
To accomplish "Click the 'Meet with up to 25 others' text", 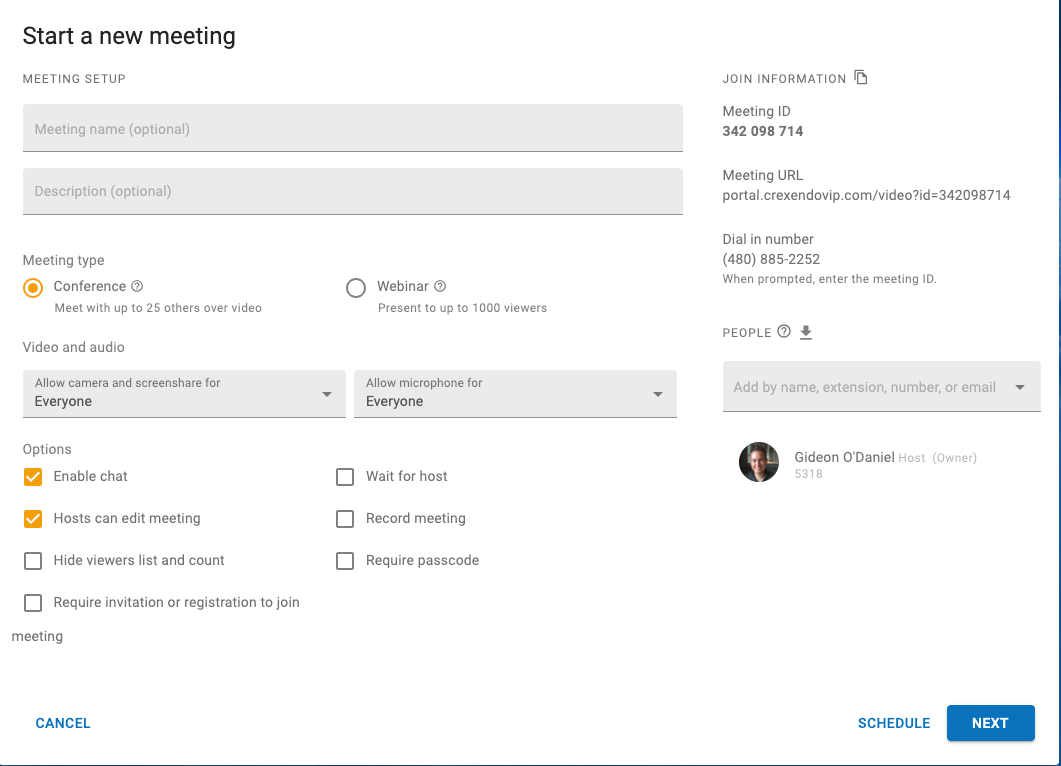I will tap(158, 308).
